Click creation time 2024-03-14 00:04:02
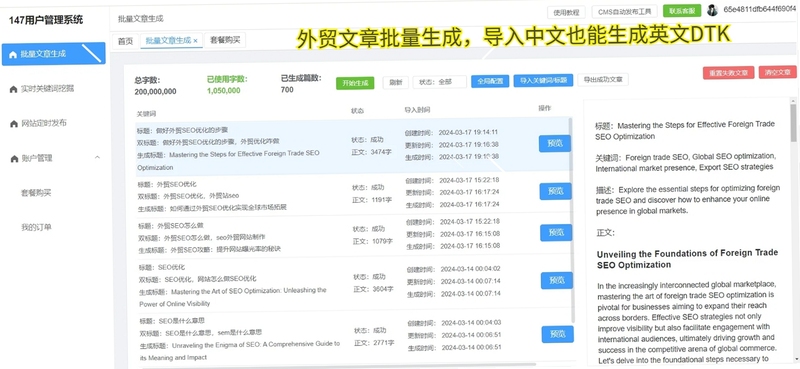The height and width of the screenshot is (369, 800). (x=470, y=269)
